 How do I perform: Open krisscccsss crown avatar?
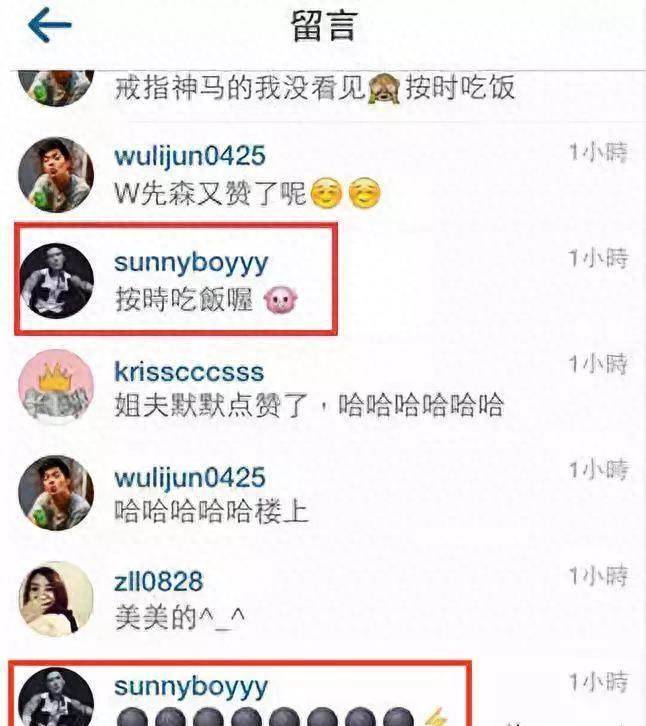[56, 387]
